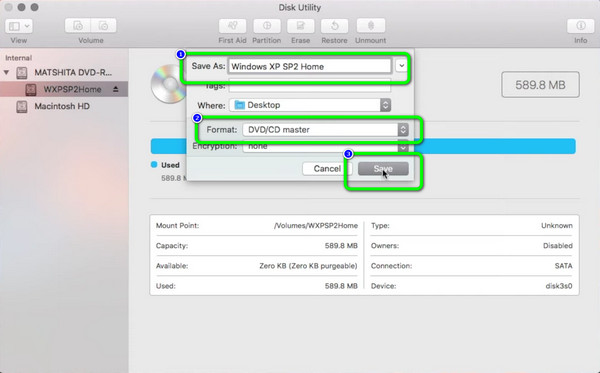Image resolution: width=600 pixels, height=373 pixels.
Task: Click the Device disk3s0 value
Action: pos(559,286)
